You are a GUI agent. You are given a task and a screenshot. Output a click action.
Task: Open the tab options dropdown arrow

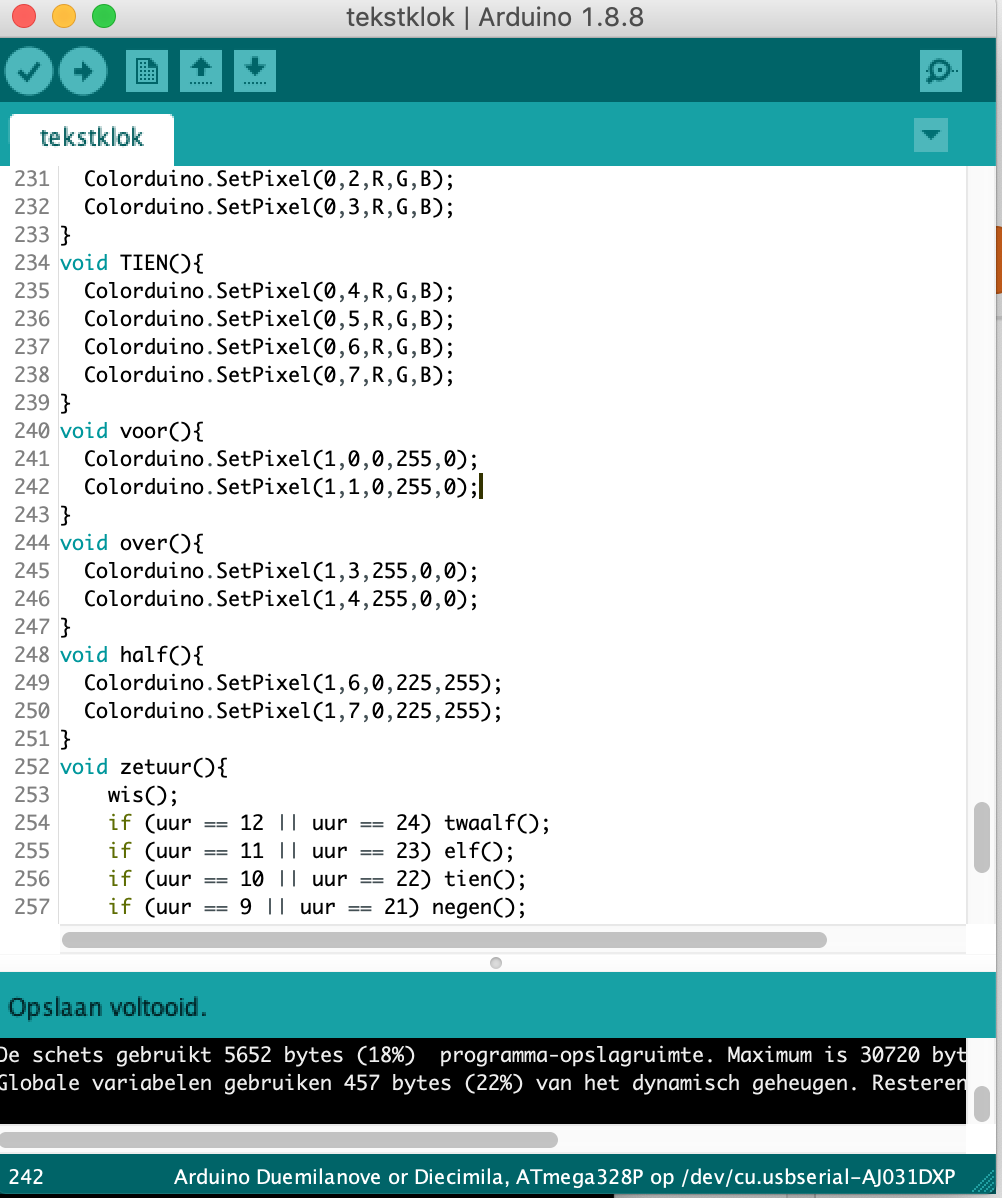(931, 135)
